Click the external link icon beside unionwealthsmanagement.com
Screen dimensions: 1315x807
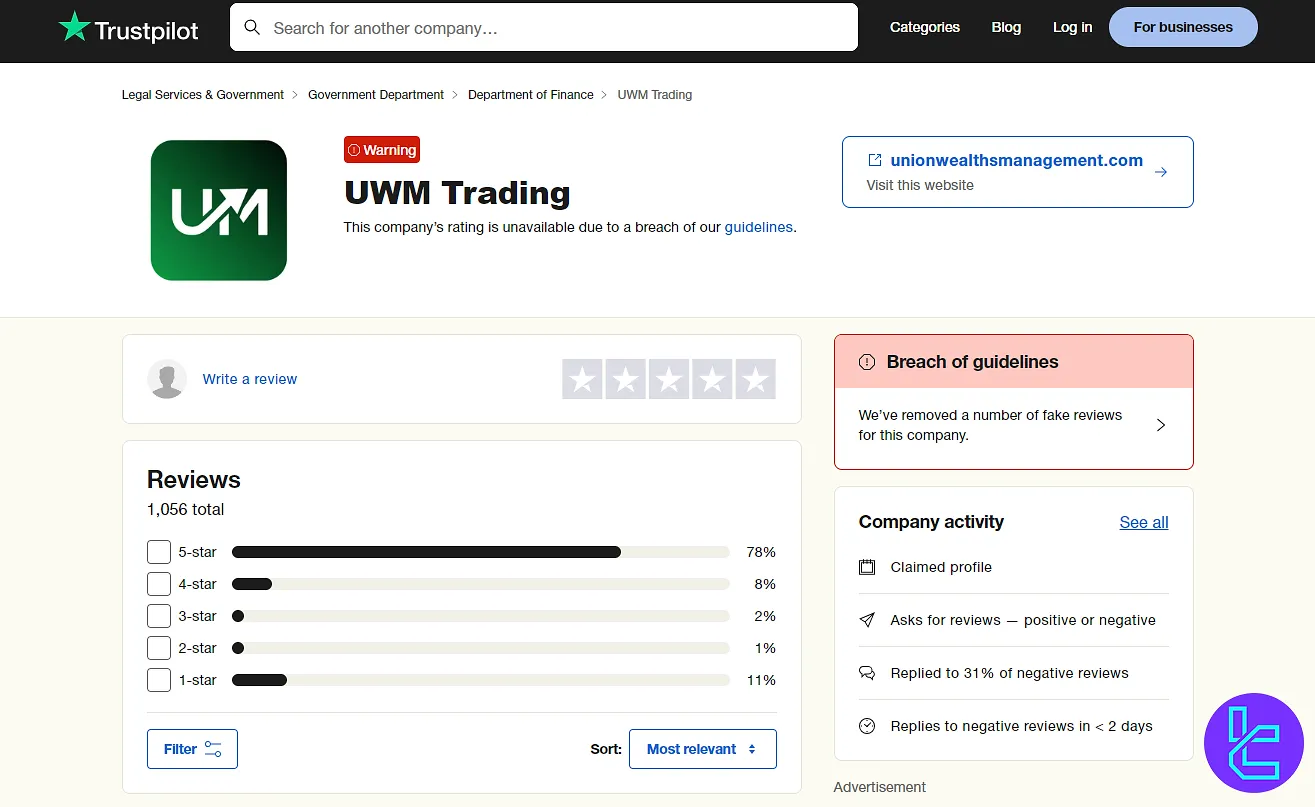click(874, 159)
